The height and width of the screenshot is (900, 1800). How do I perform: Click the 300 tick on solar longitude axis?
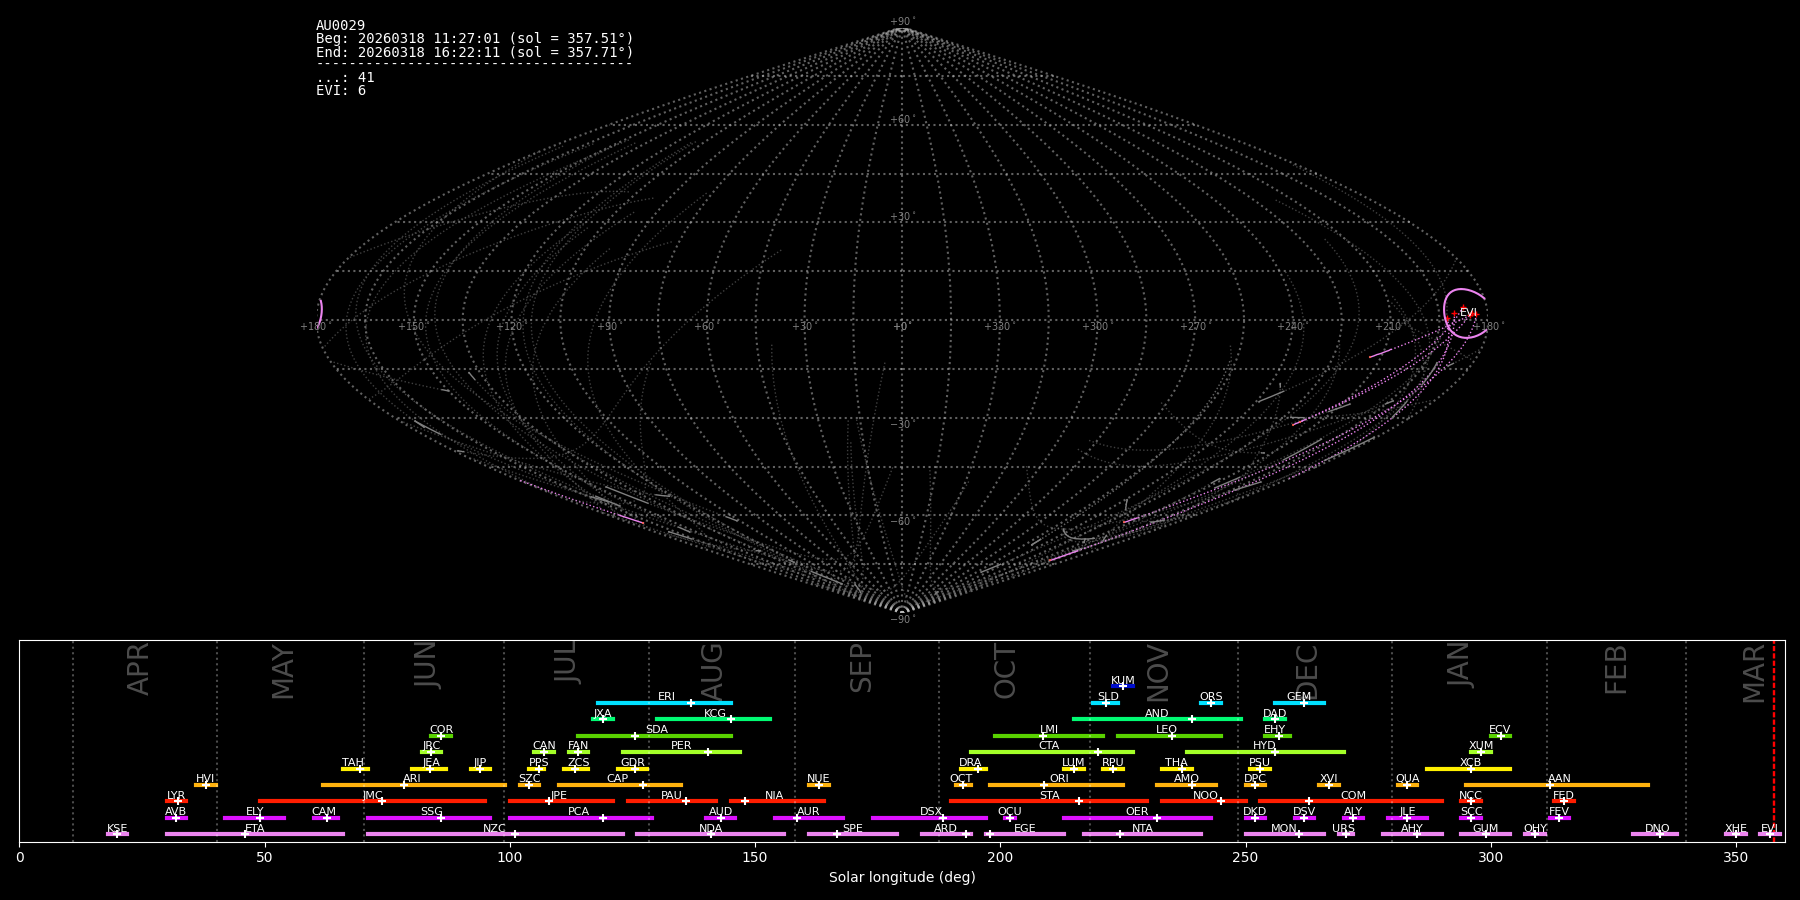point(1490,857)
